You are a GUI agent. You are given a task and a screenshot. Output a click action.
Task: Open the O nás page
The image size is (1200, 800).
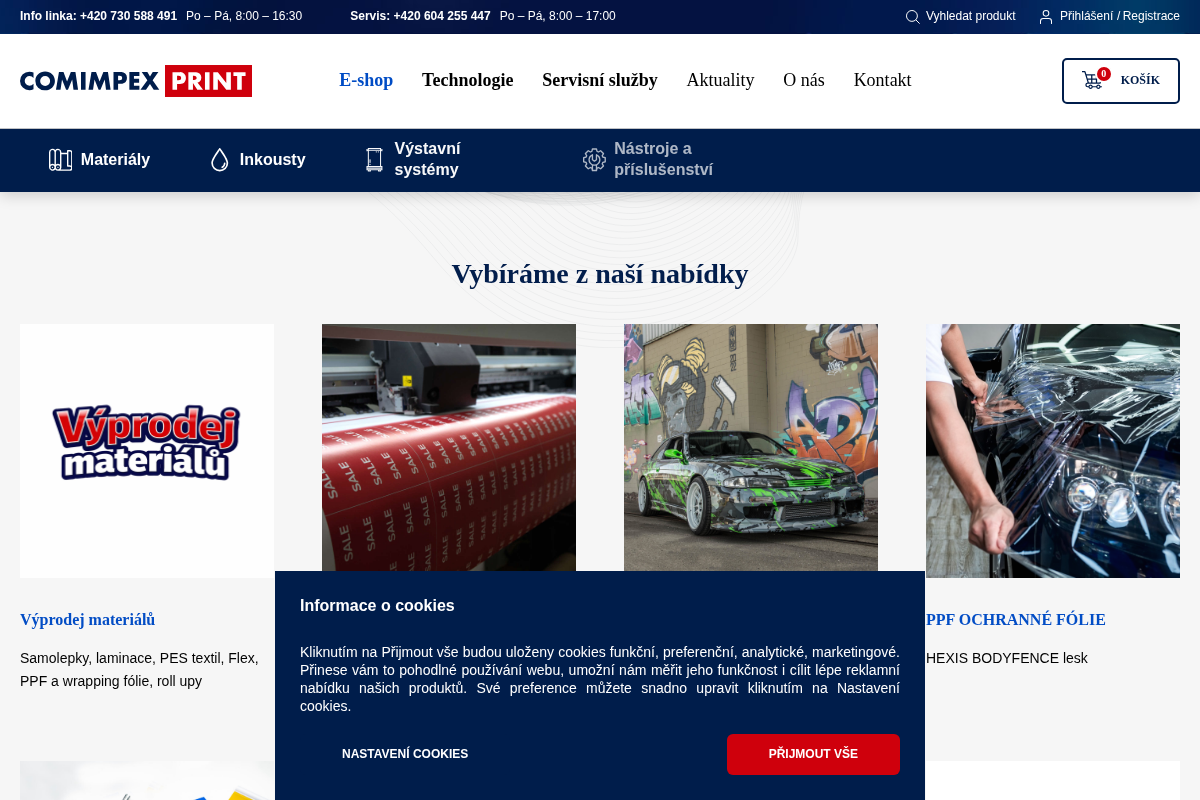[x=804, y=80]
